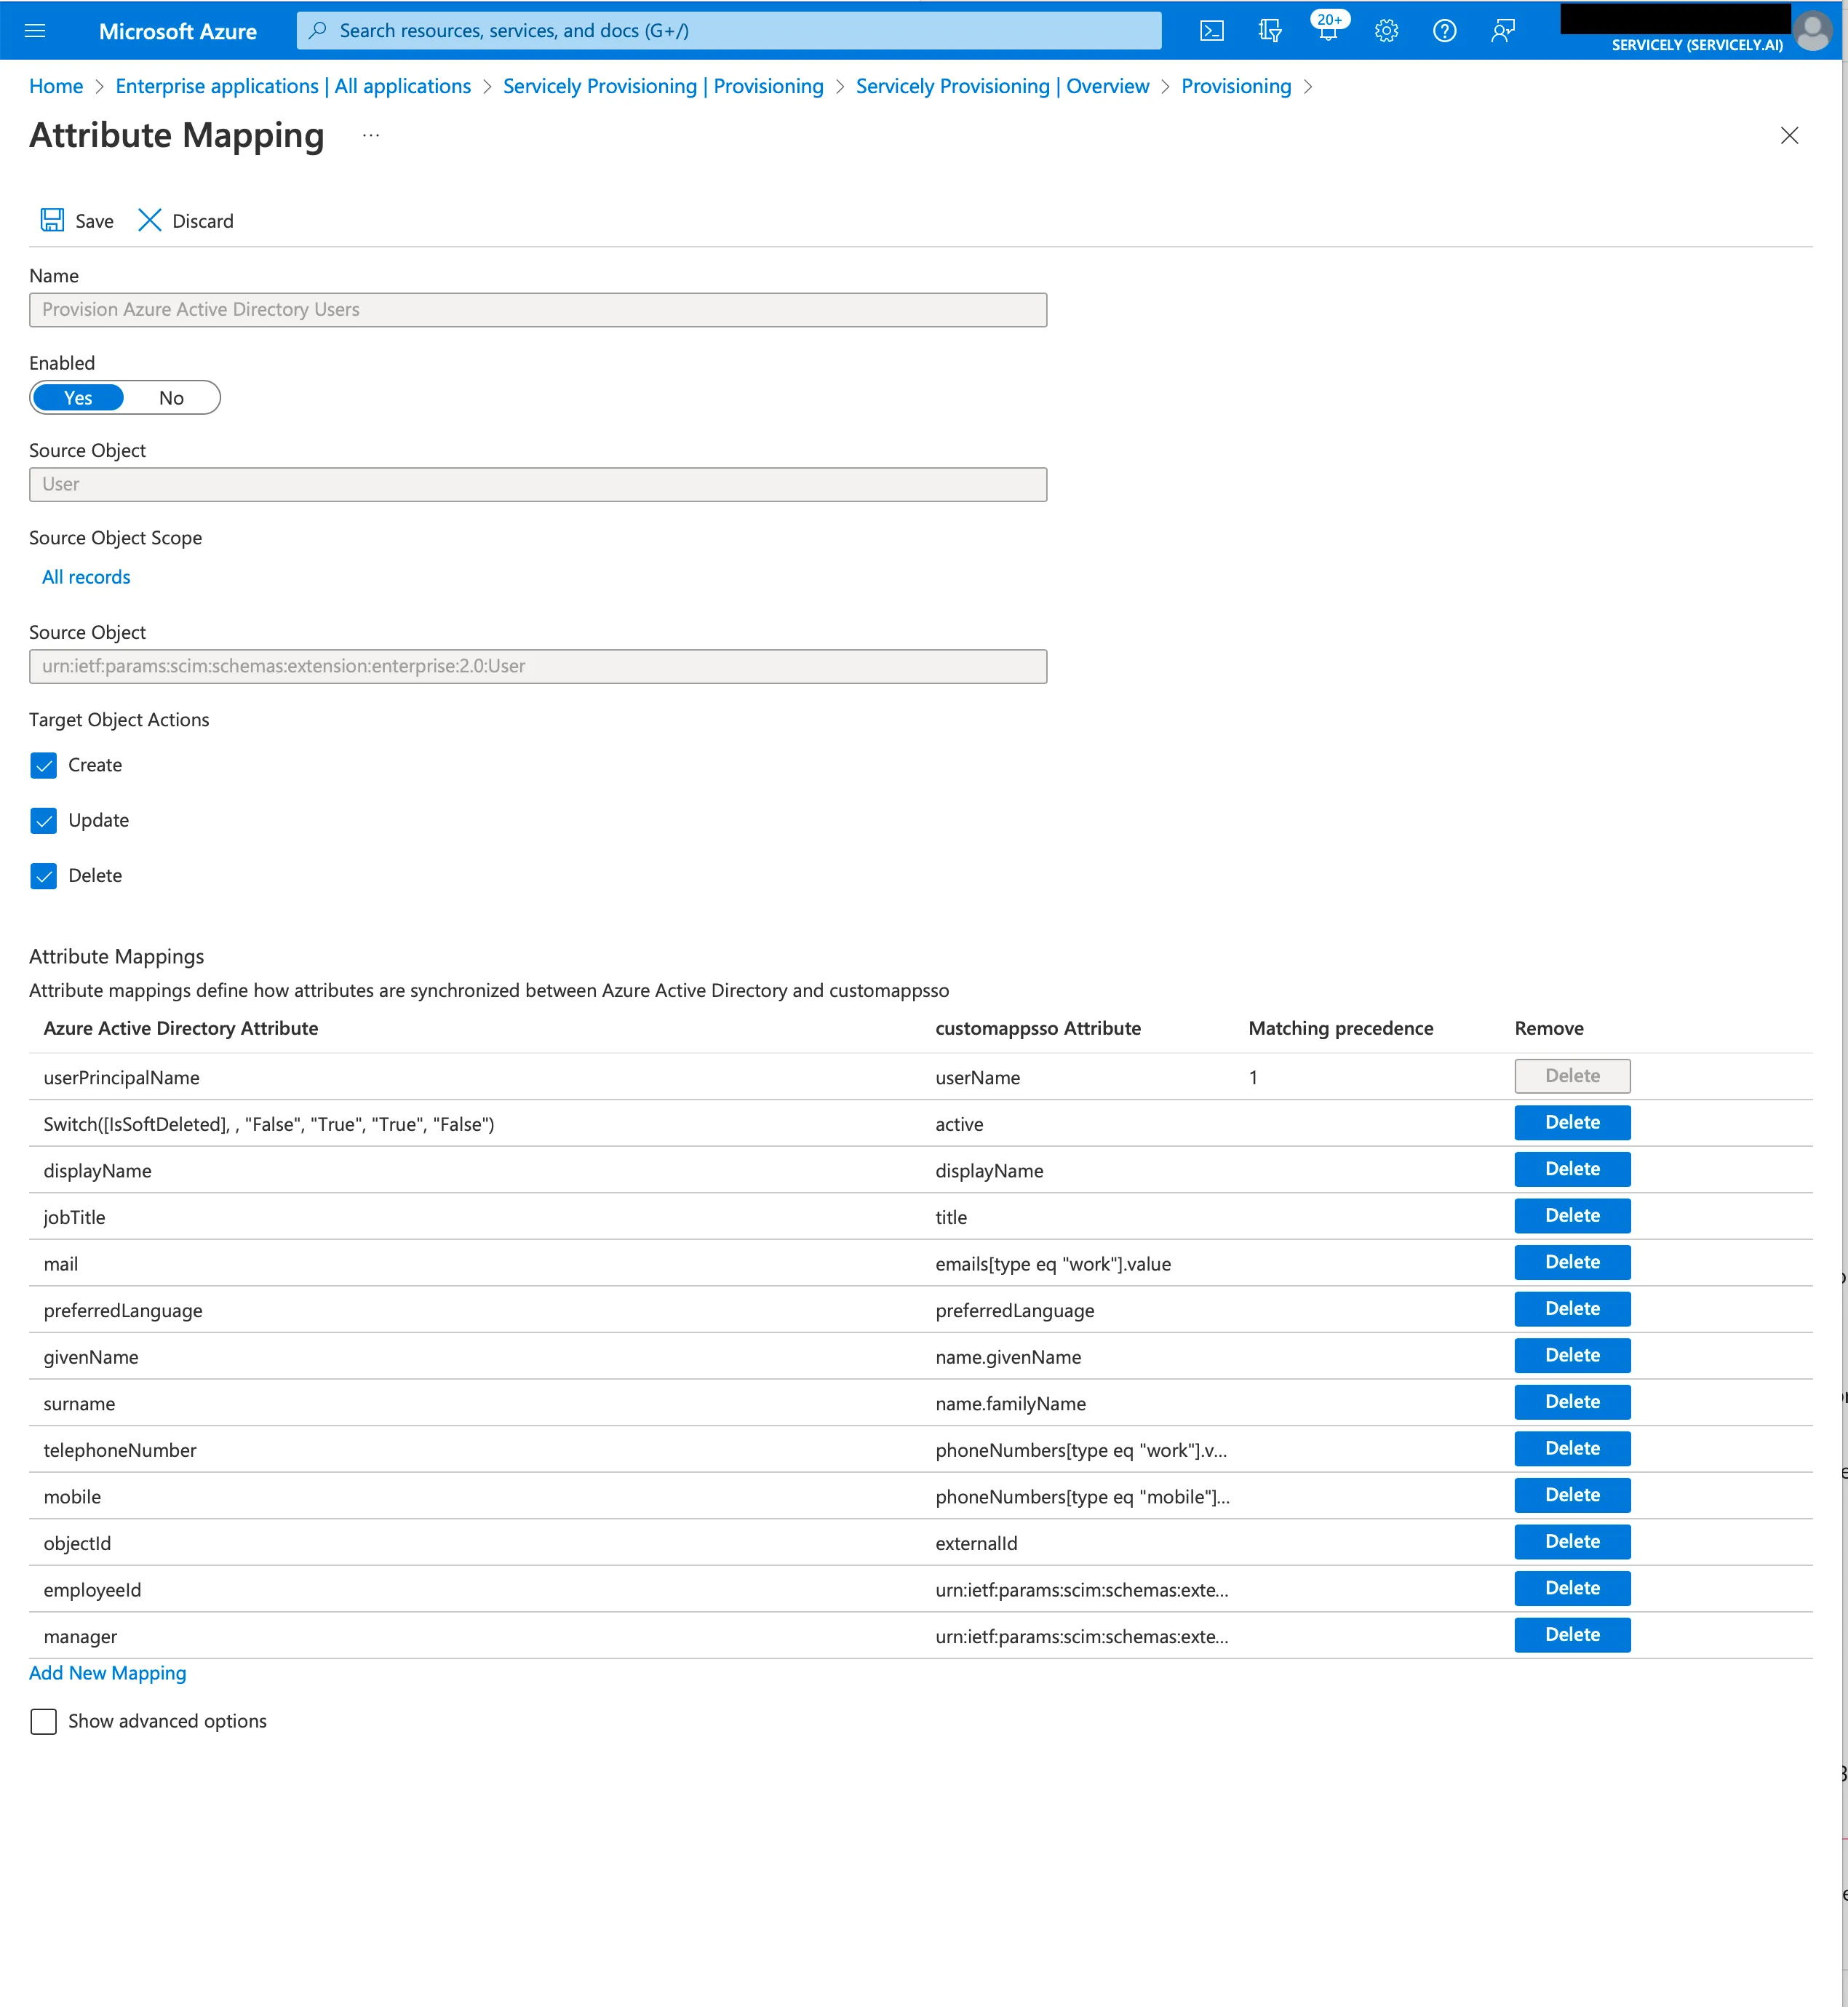Click the search magnifier icon

[x=318, y=31]
